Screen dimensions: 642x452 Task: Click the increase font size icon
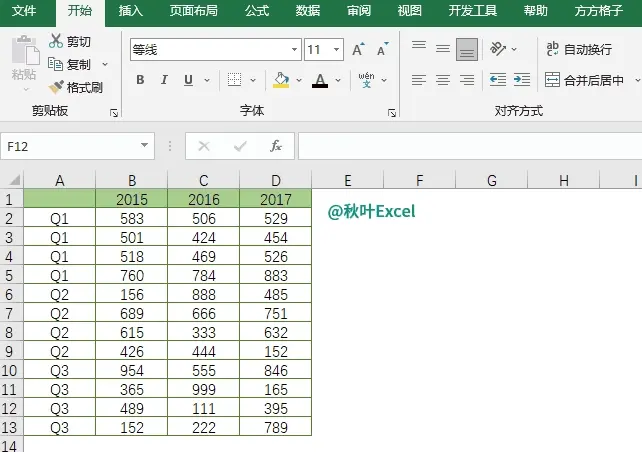coord(358,50)
